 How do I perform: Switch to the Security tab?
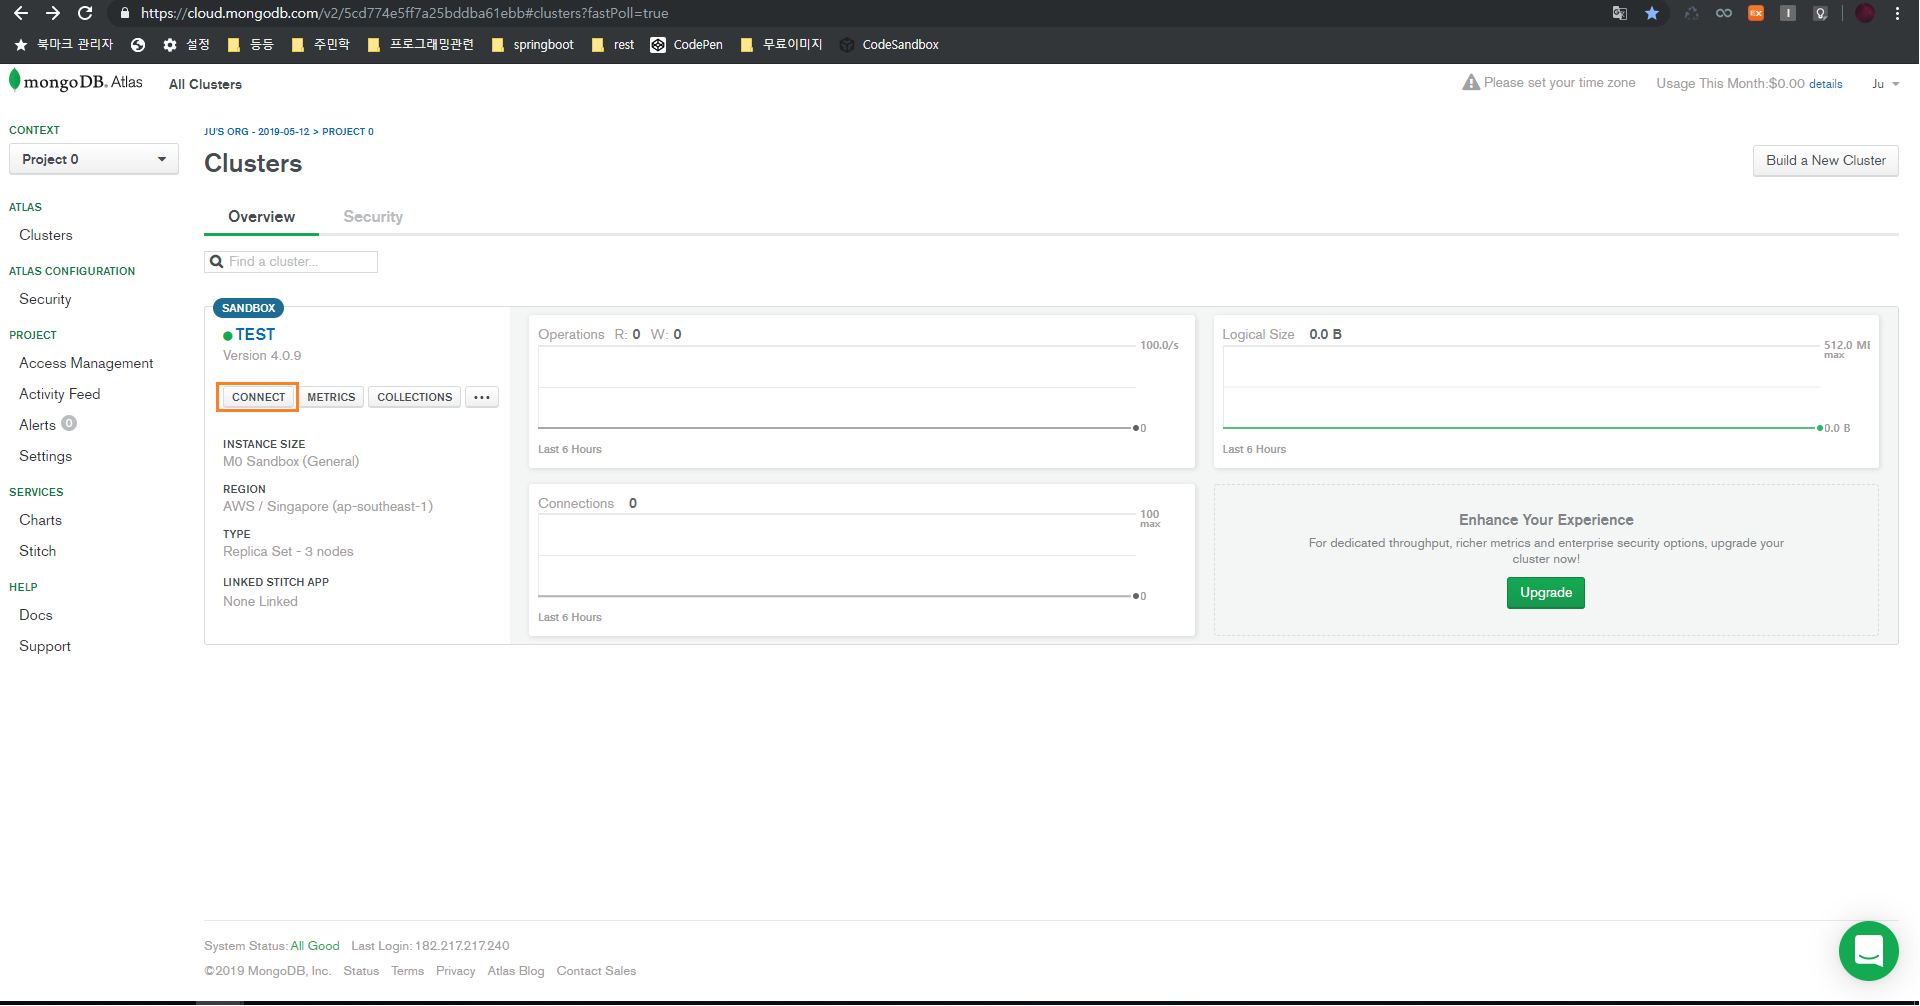click(373, 217)
